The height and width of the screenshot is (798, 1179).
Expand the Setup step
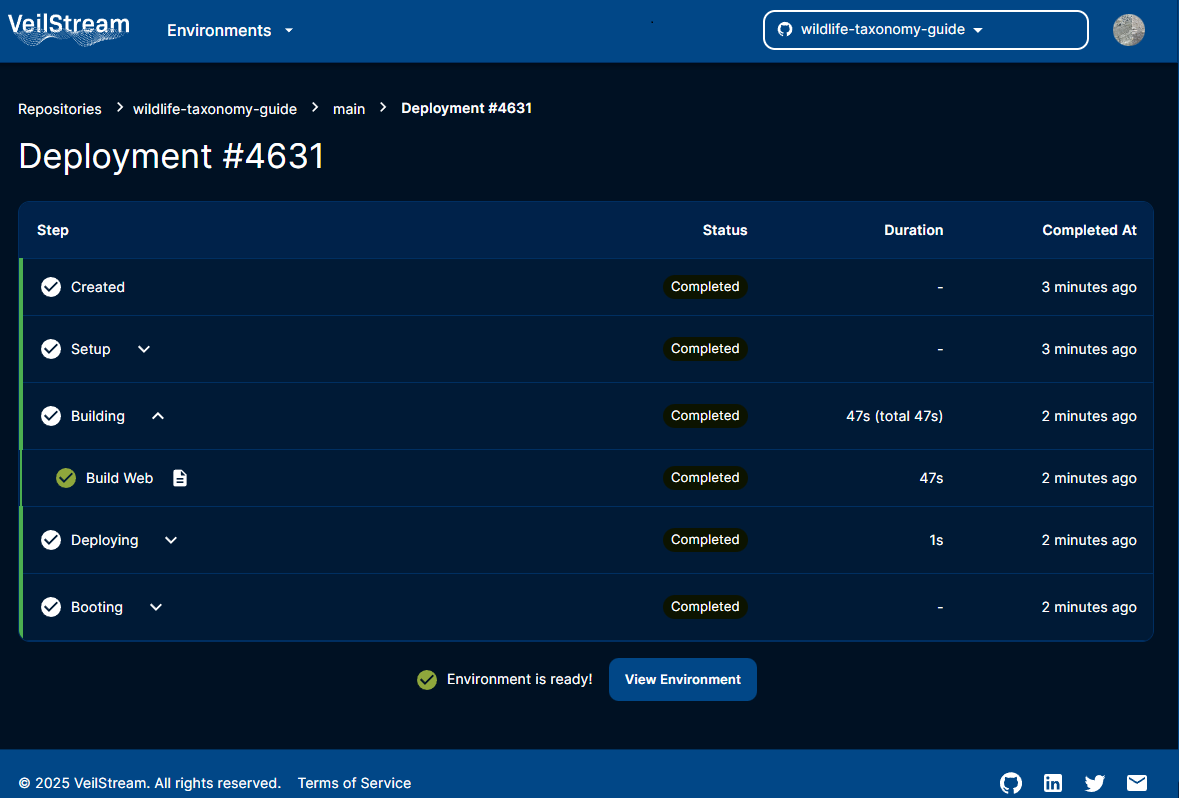tap(143, 349)
